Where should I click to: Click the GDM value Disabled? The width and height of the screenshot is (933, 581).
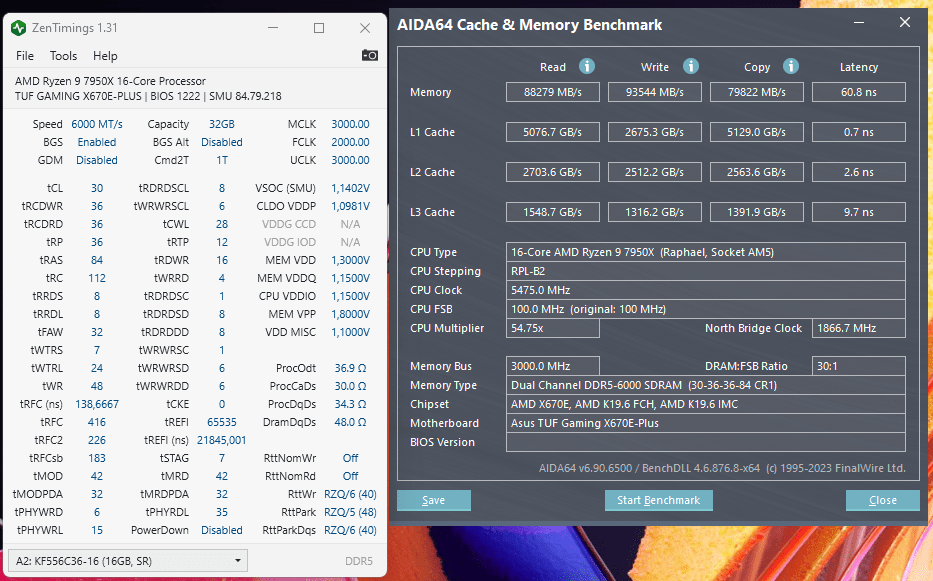(96, 160)
